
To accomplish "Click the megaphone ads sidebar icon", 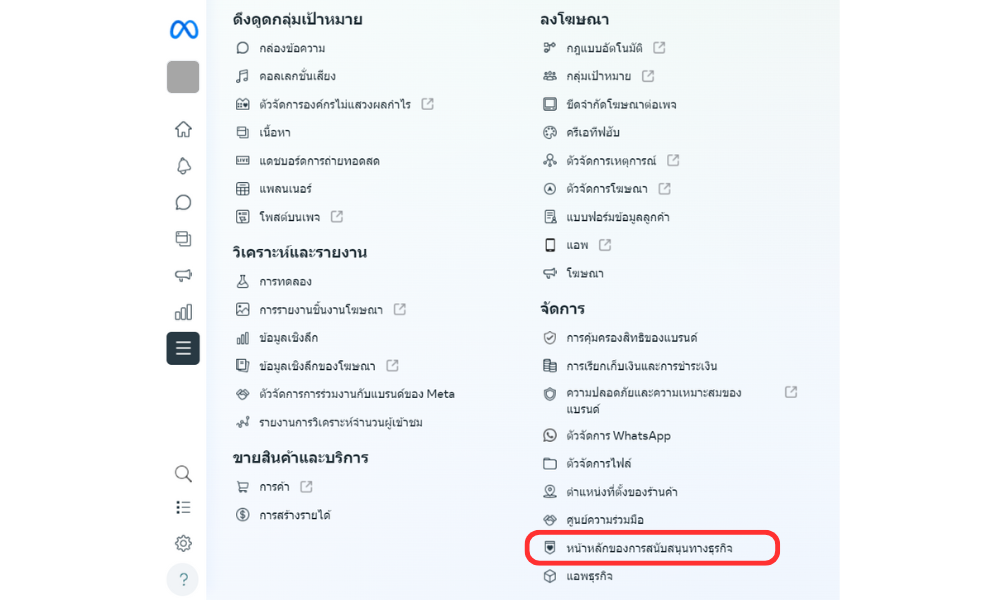I will pyautogui.click(x=183, y=275).
